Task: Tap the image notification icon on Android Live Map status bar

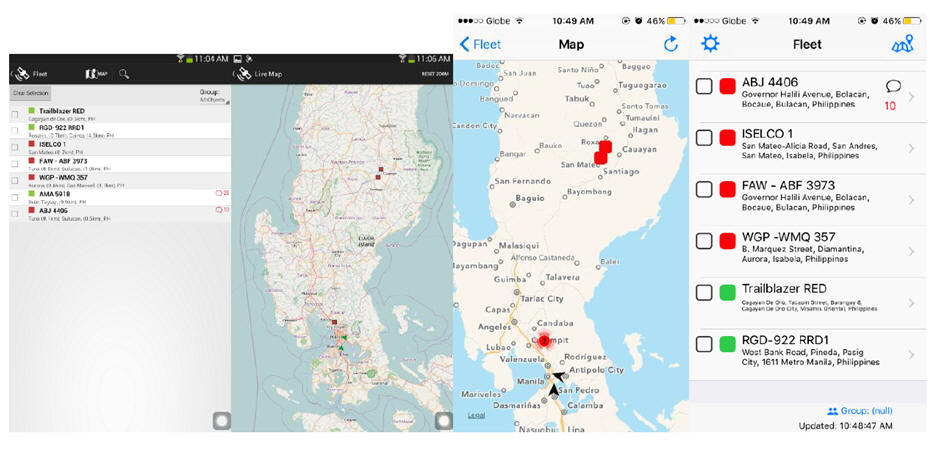Action: (x=237, y=59)
